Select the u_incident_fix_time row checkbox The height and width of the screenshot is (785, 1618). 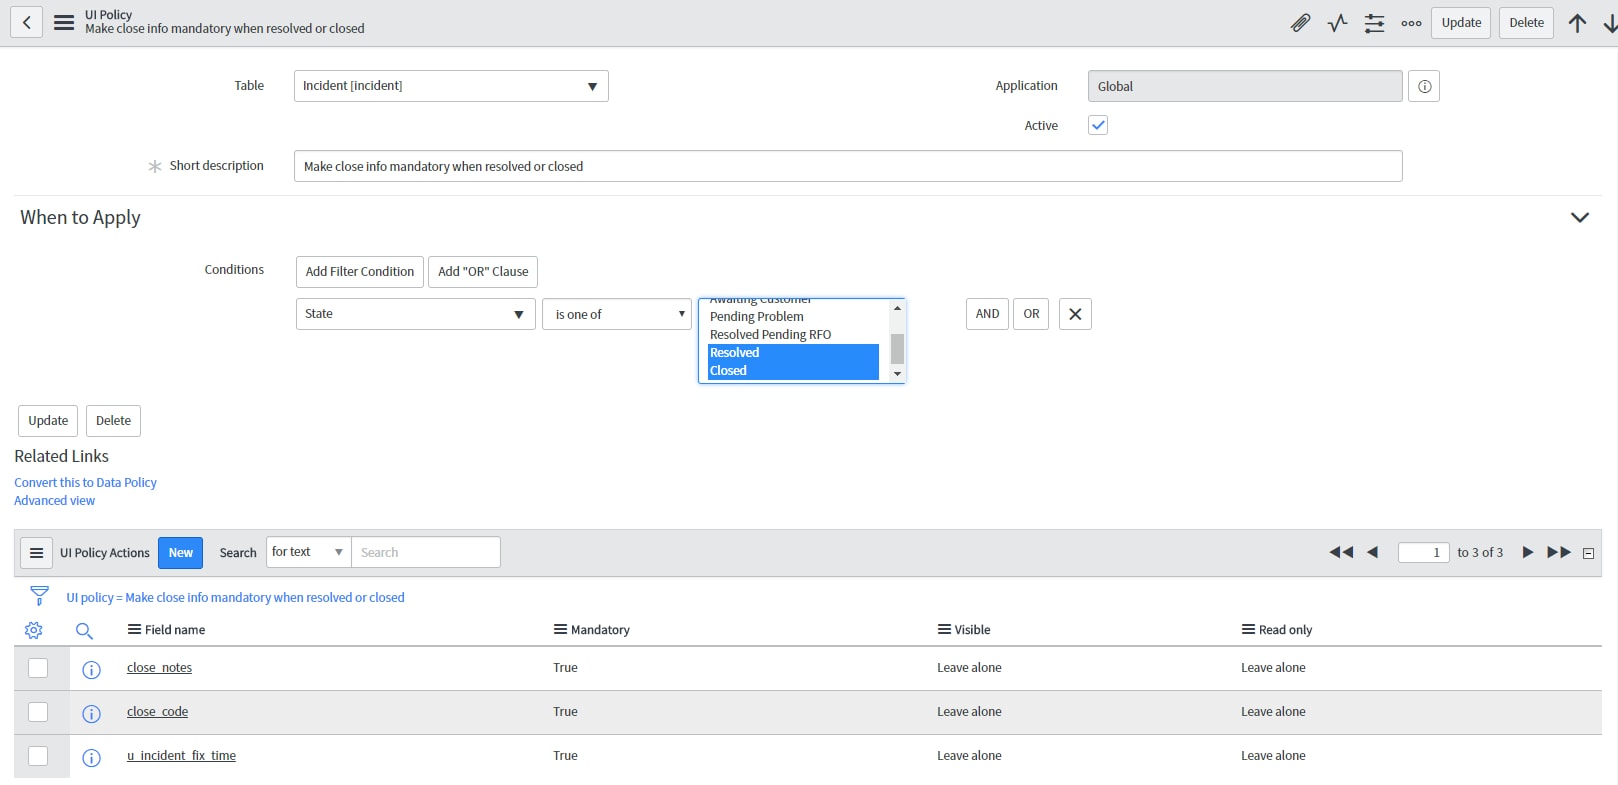pyautogui.click(x=38, y=756)
